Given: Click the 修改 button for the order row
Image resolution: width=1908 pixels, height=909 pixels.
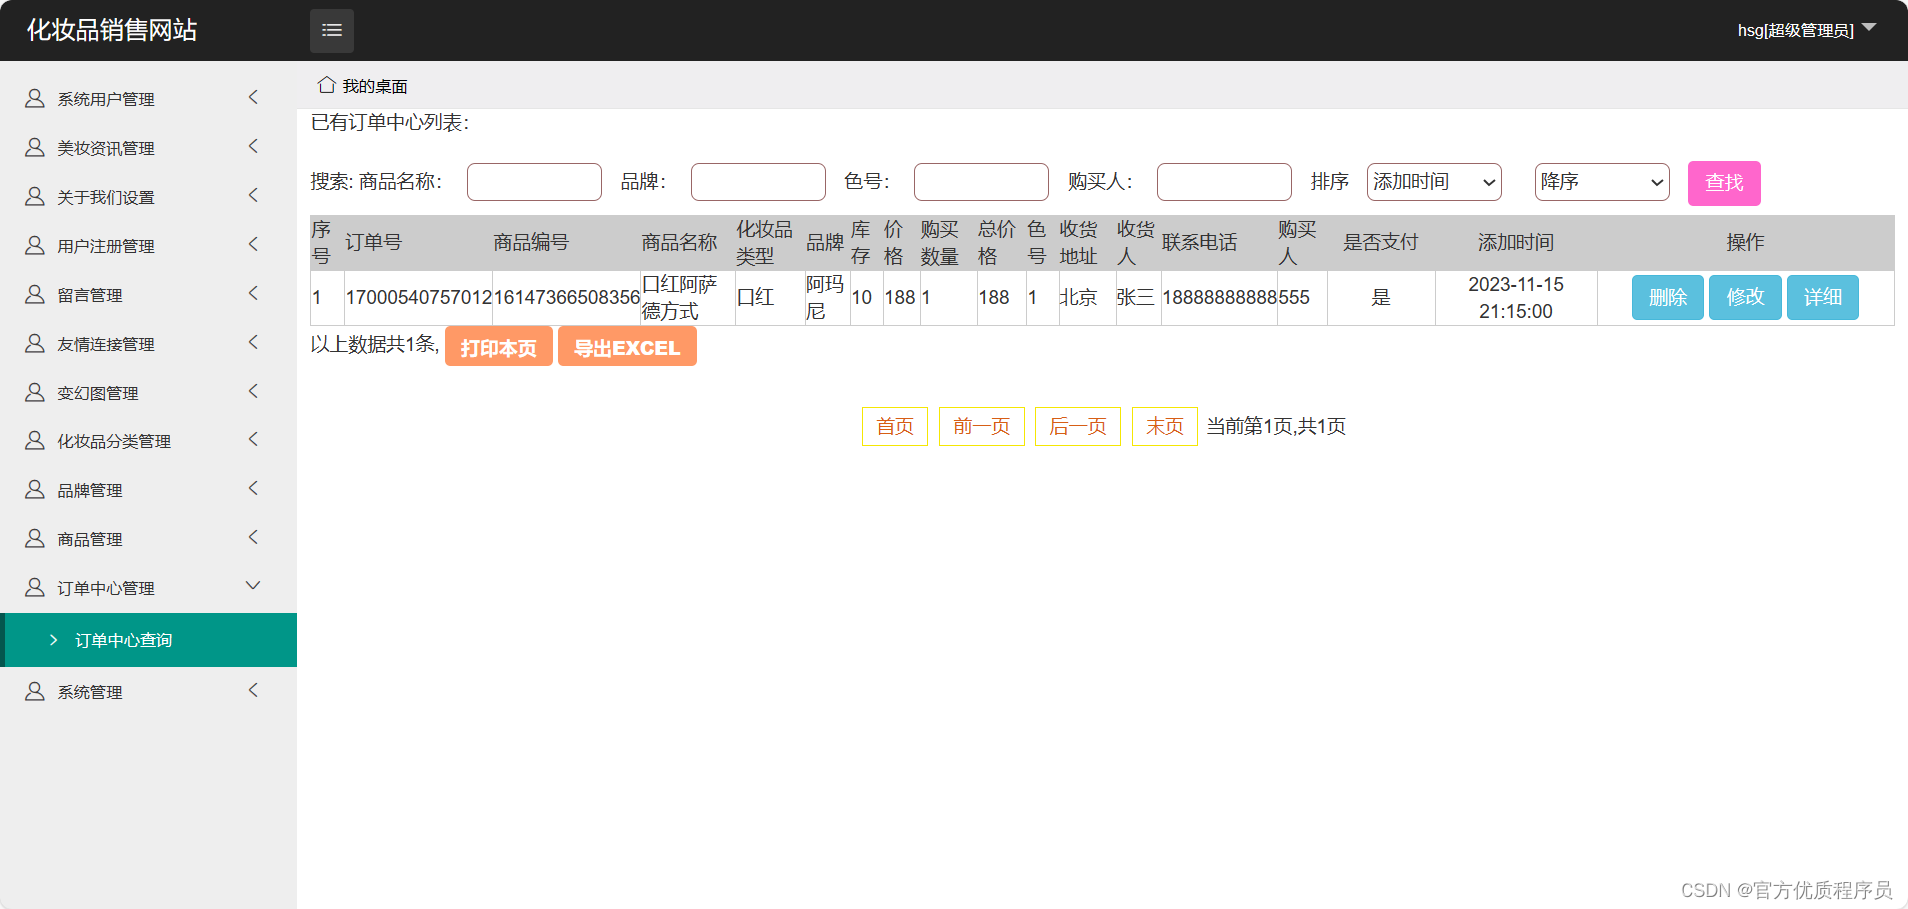Looking at the screenshot, I should 1745,297.
